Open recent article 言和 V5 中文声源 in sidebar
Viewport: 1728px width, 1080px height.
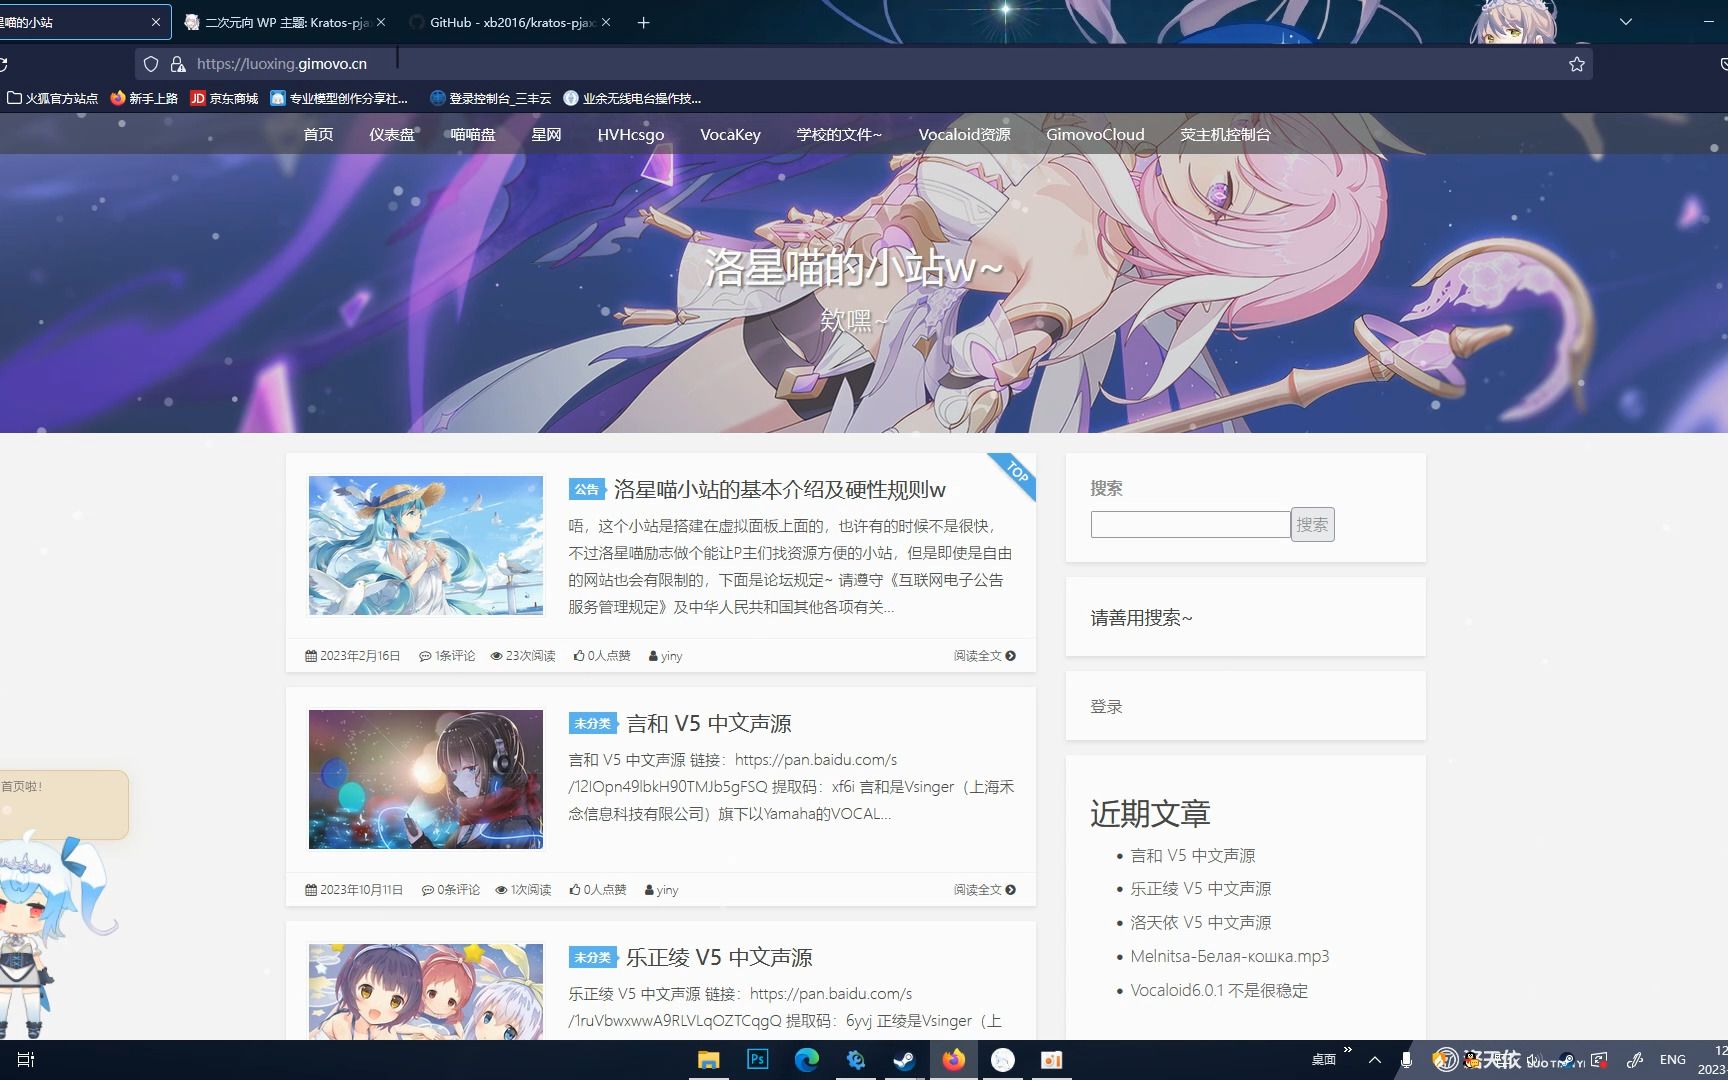click(1192, 856)
